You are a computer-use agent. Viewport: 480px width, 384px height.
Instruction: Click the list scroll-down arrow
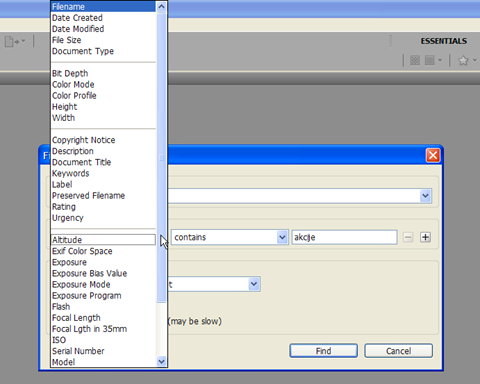coord(161,361)
